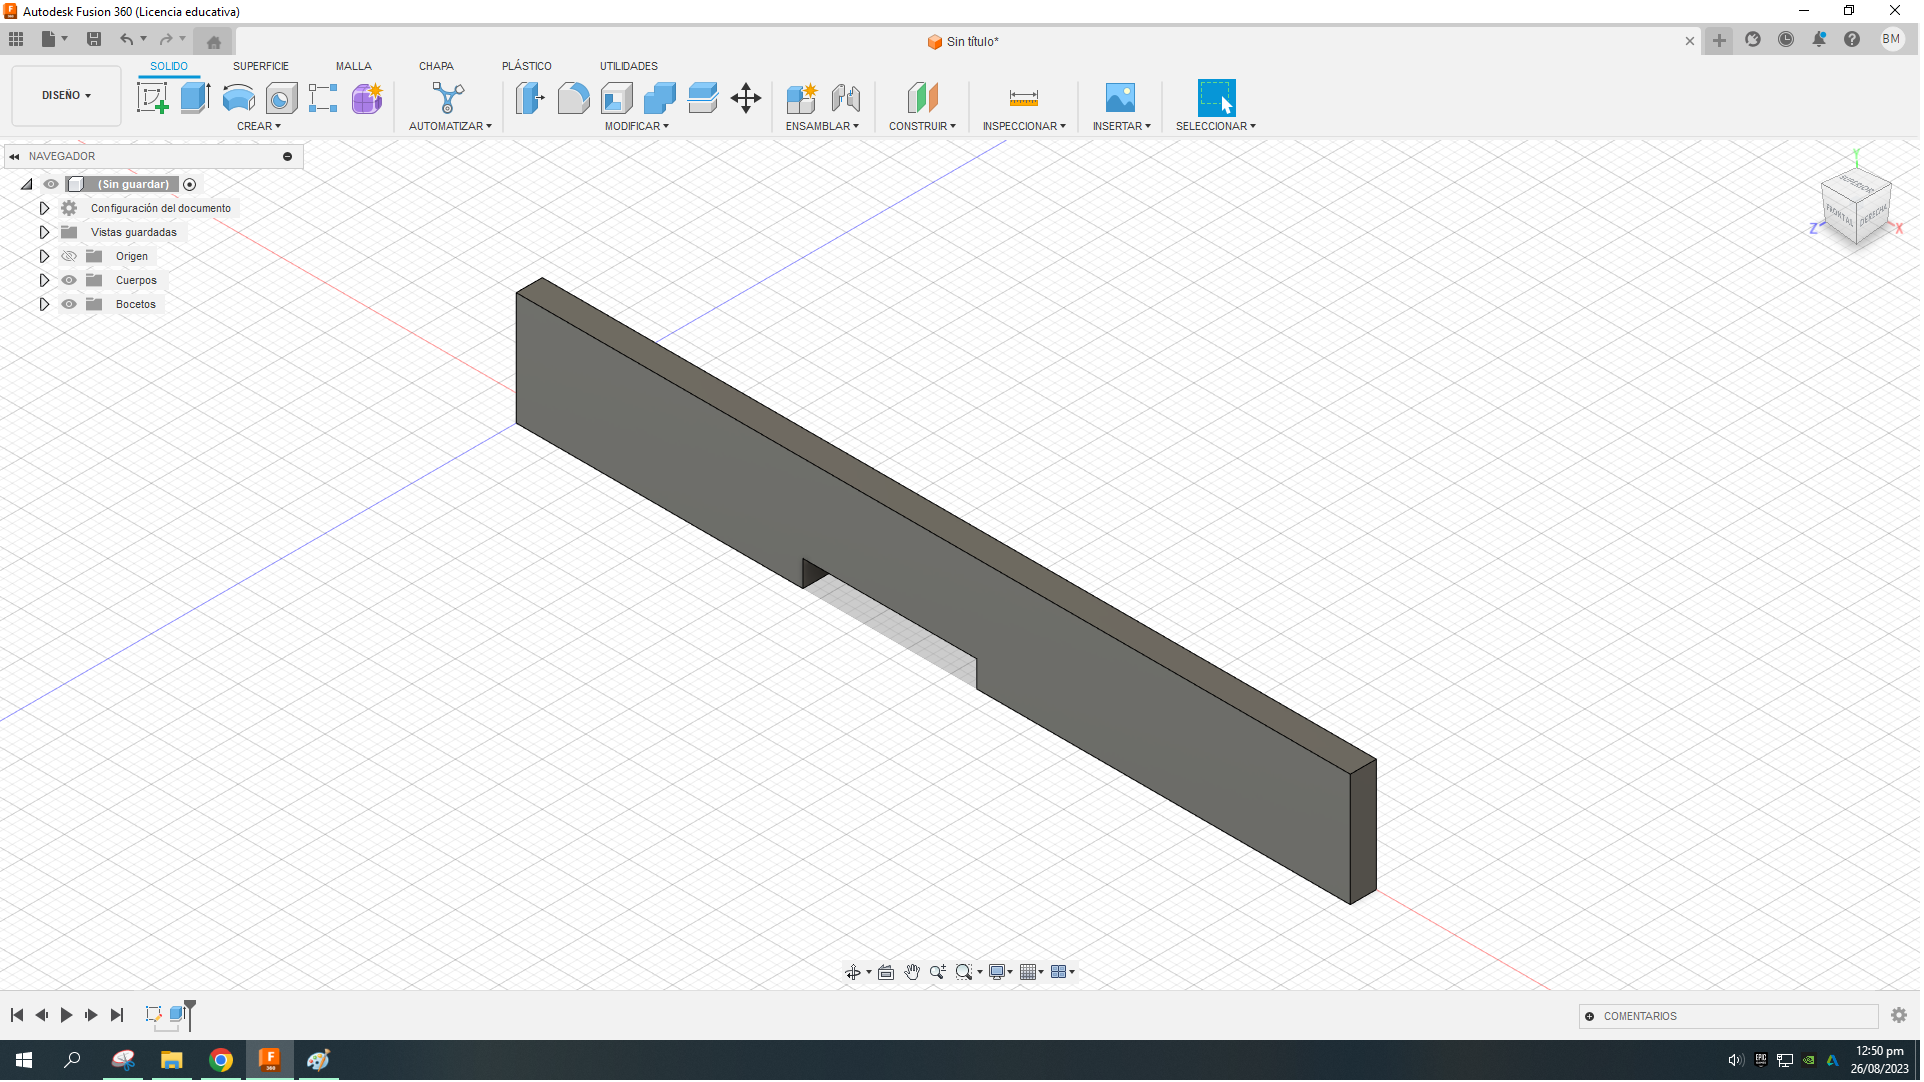1924x1082 pixels.
Task: Open the Extrude tool
Action: click(194, 97)
